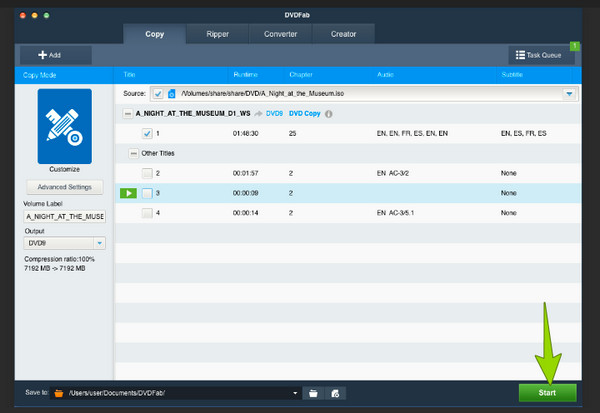Click the Title column header
600x413 pixels.
pyautogui.click(x=129, y=75)
